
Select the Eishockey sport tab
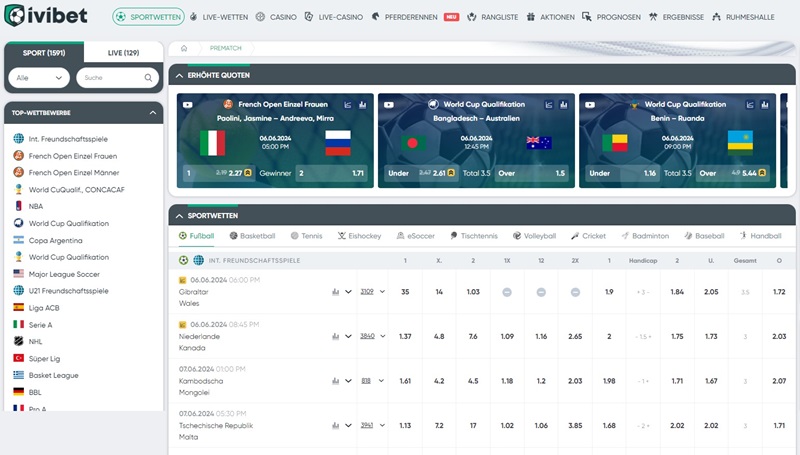point(359,236)
